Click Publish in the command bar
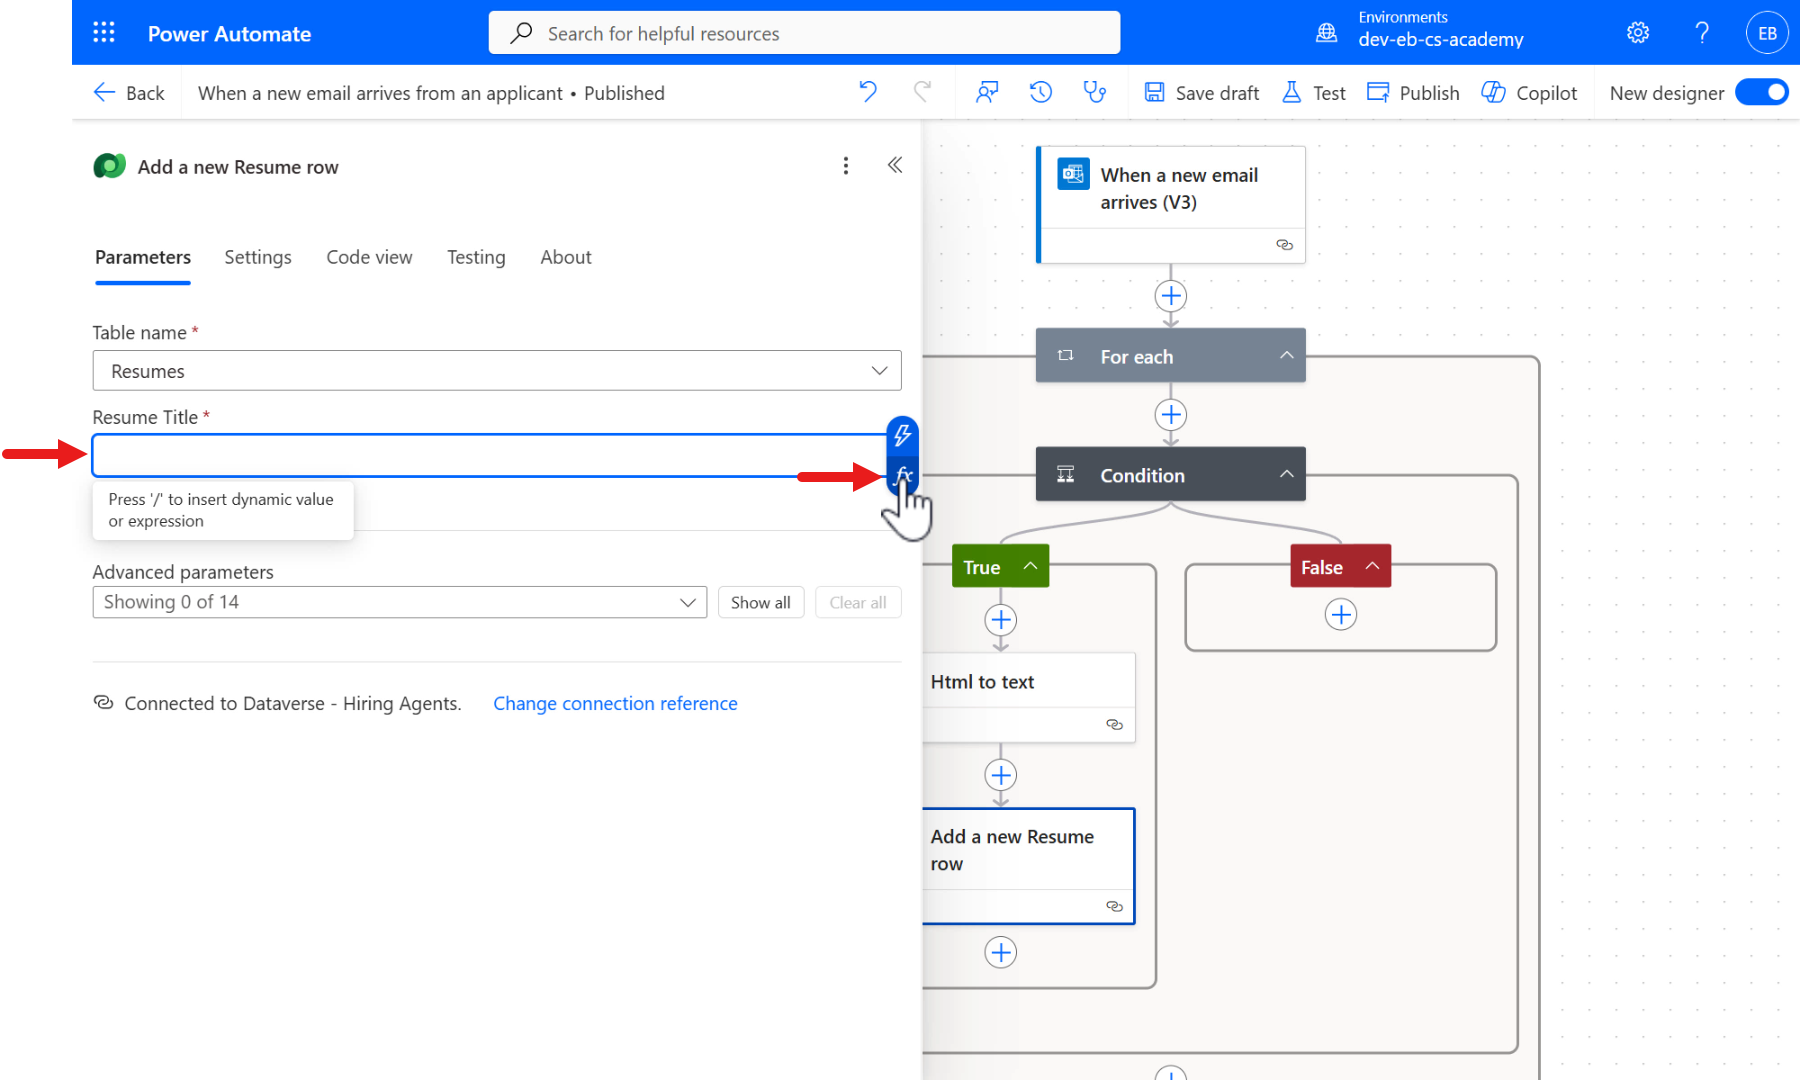The width and height of the screenshot is (1800, 1080). tap(1413, 92)
